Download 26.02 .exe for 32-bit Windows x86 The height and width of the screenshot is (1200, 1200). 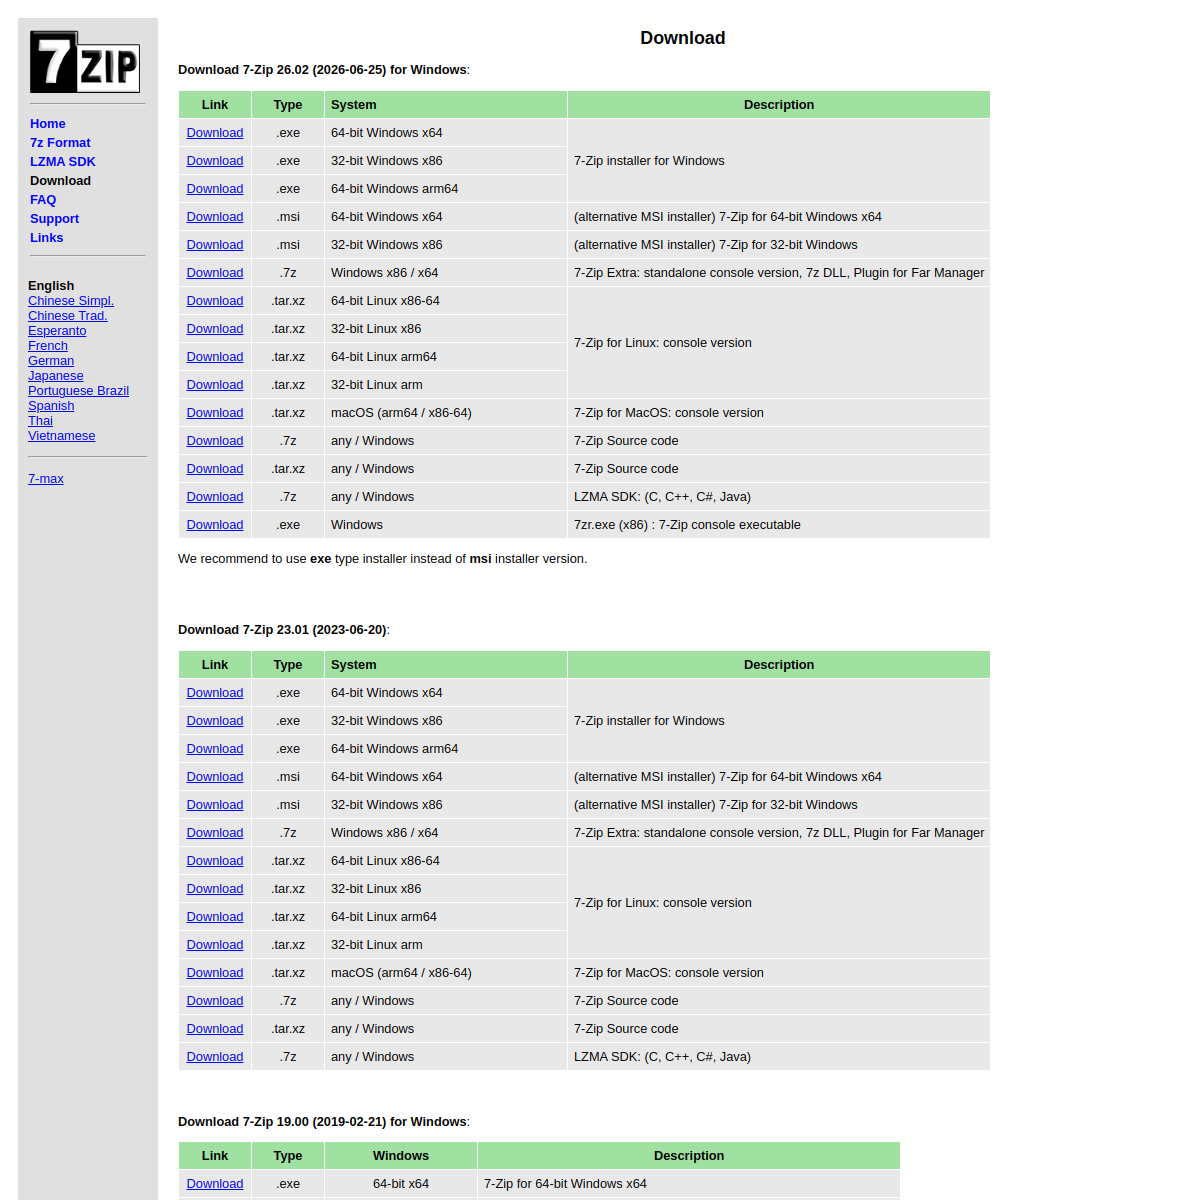click(215, 161)
